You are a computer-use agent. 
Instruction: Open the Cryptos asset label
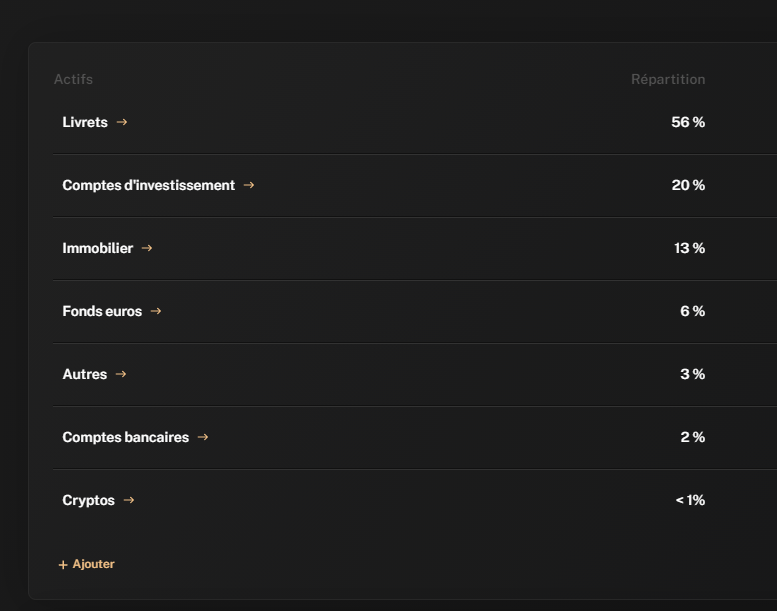[x=88, y=500]
